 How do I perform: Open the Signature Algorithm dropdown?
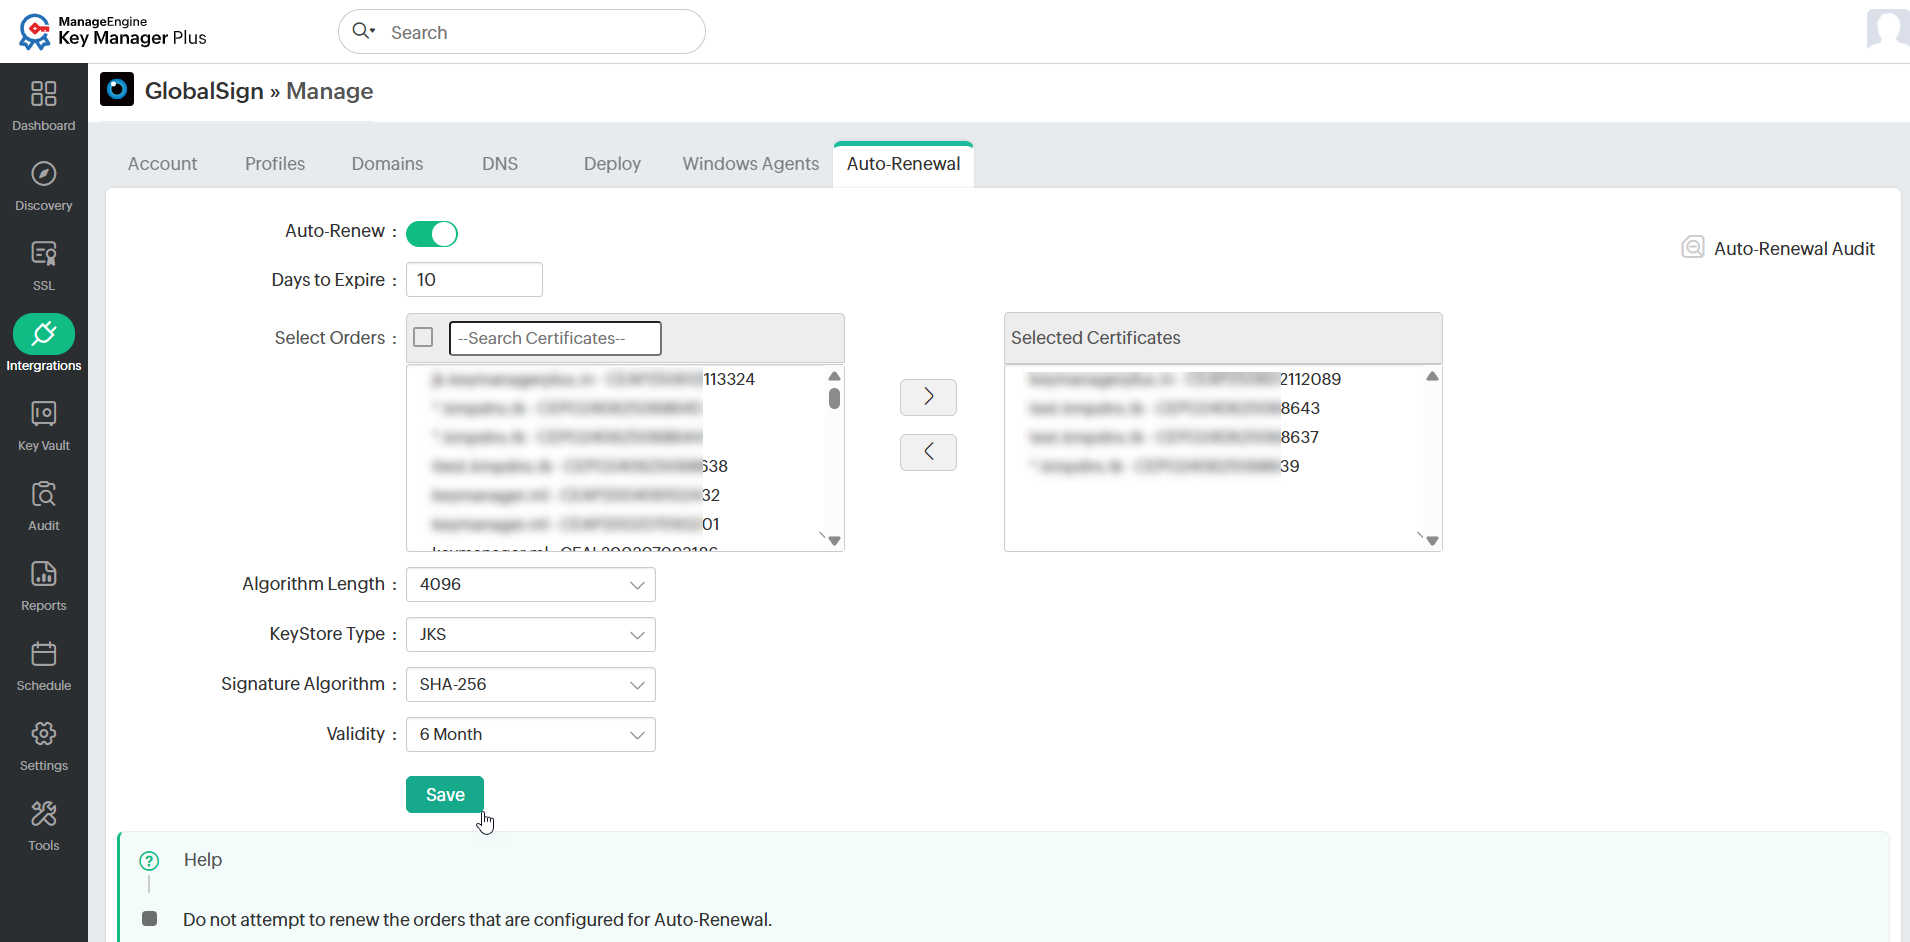[531, 684]
